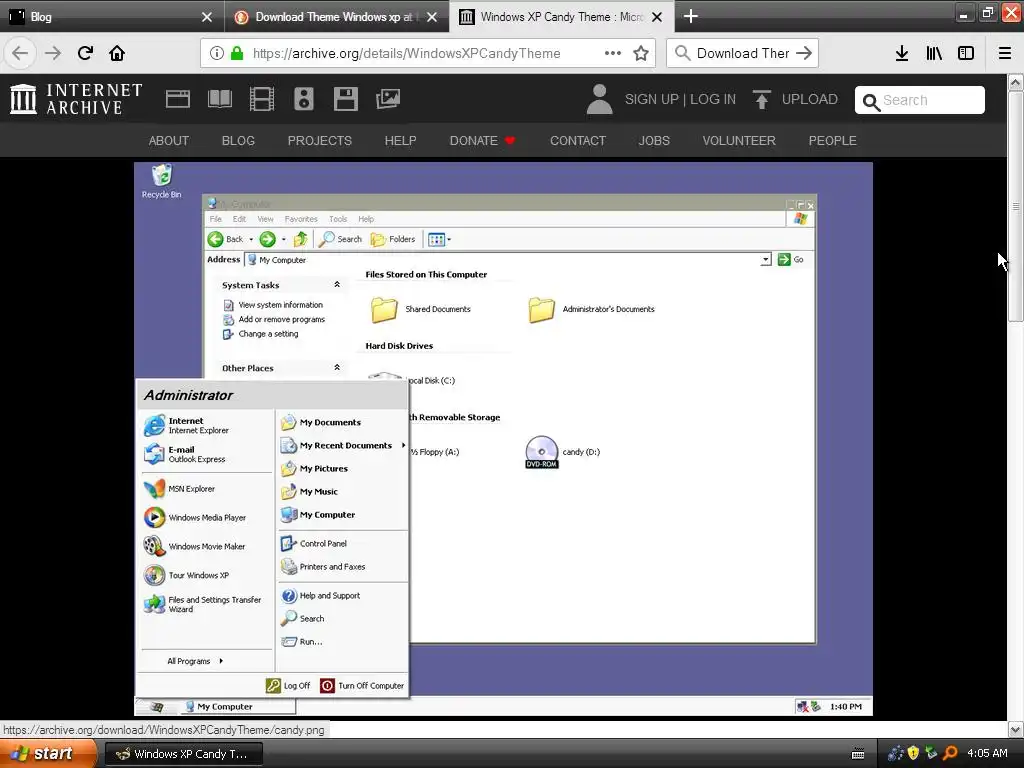
Task: Open the browser home page
Action: click(x=117, y=53)
